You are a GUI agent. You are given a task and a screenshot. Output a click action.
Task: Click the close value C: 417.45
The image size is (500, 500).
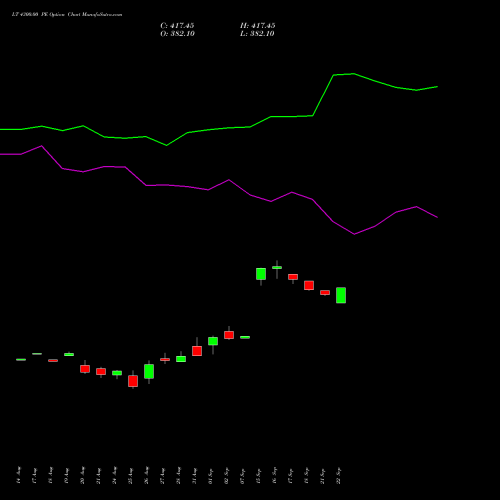[177, 26]
